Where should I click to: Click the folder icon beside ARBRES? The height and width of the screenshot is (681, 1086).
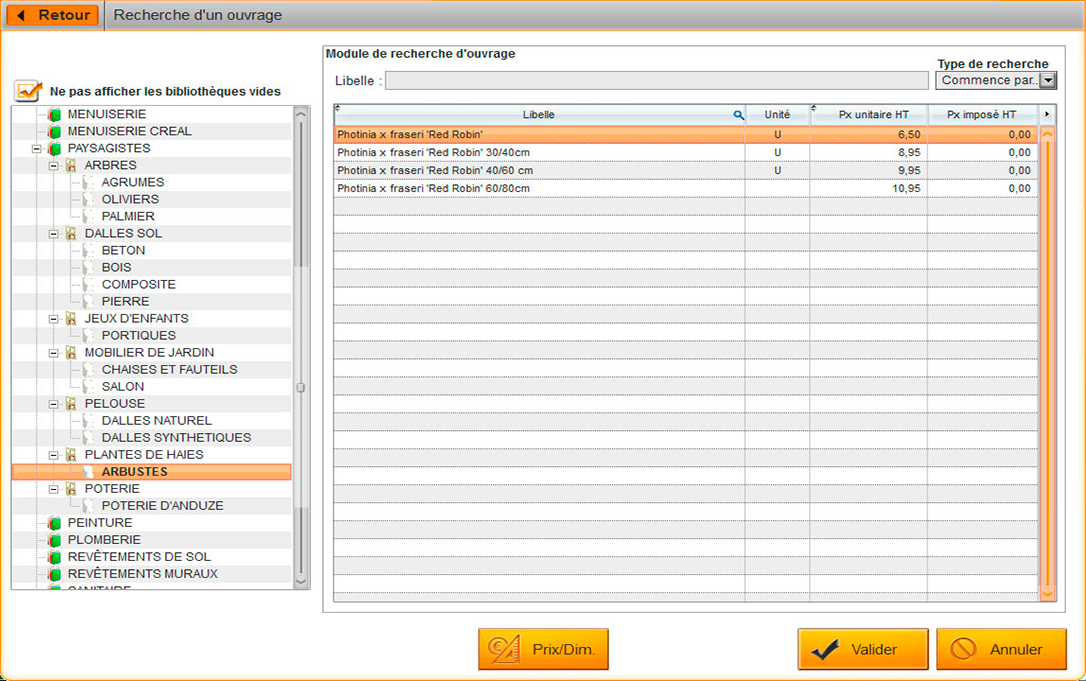pos(70,165)
